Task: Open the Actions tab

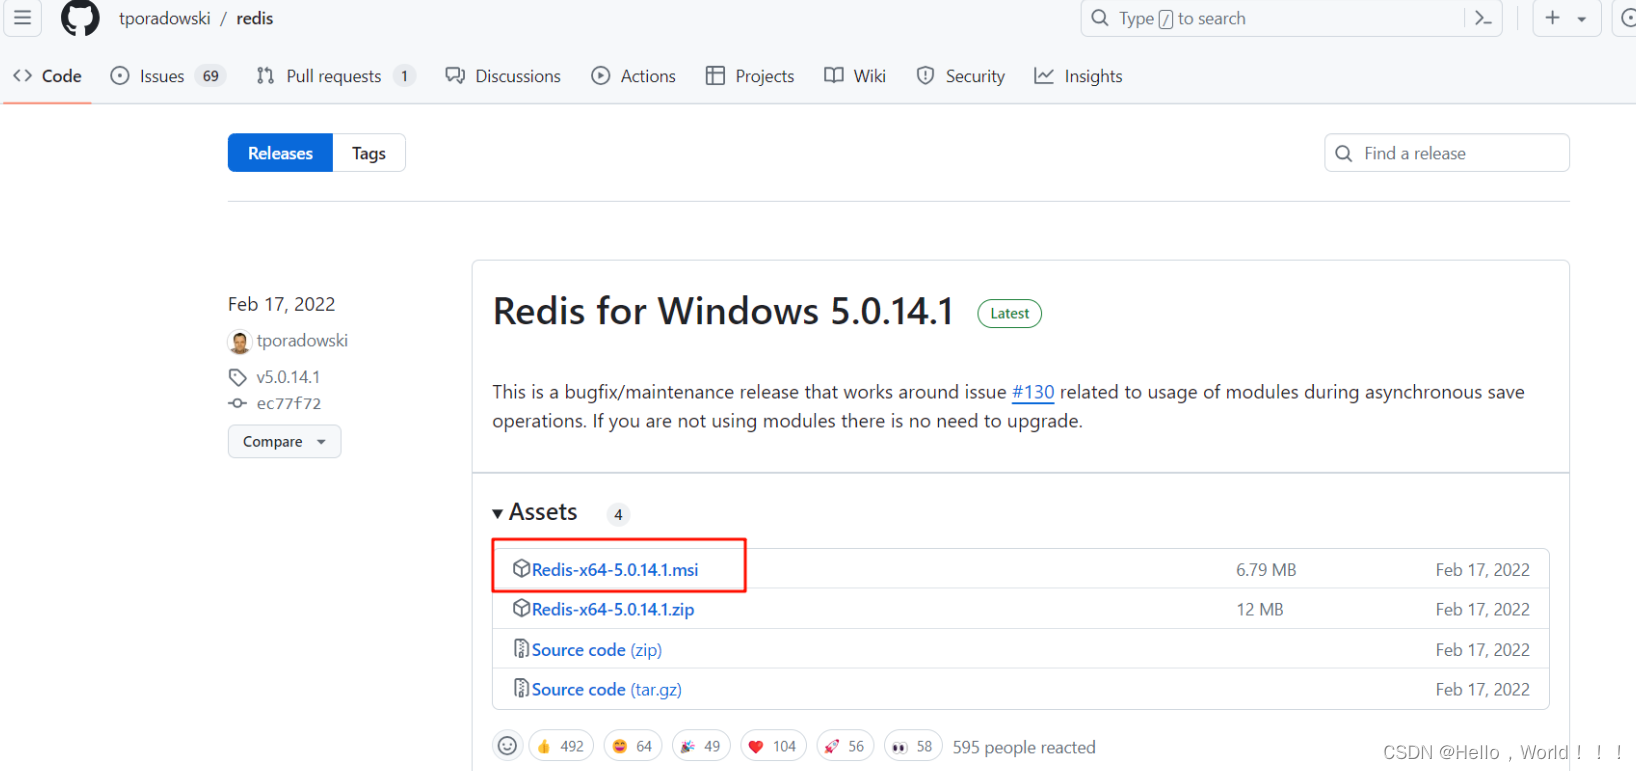Action: tap(633, 76)
